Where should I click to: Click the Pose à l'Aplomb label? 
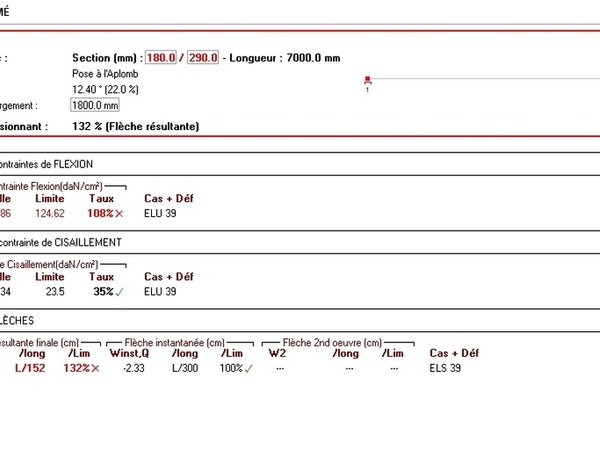pyautogui.click(x=107, y=74)
